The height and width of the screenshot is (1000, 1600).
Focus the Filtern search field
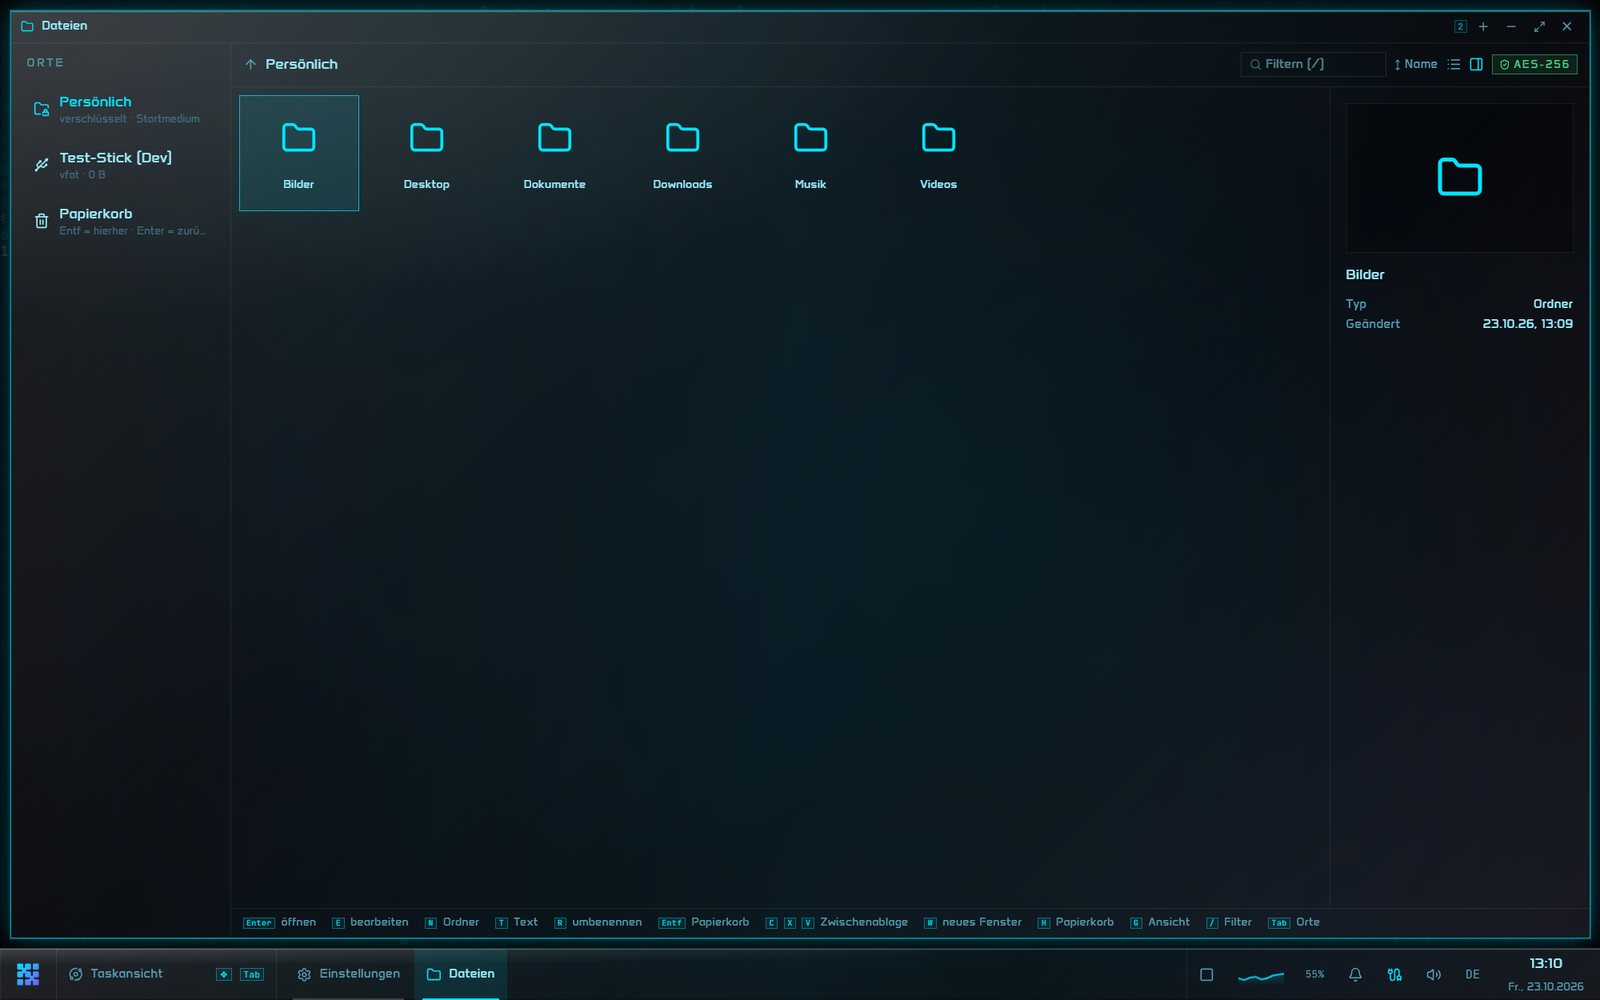[x=1313, y=64]
